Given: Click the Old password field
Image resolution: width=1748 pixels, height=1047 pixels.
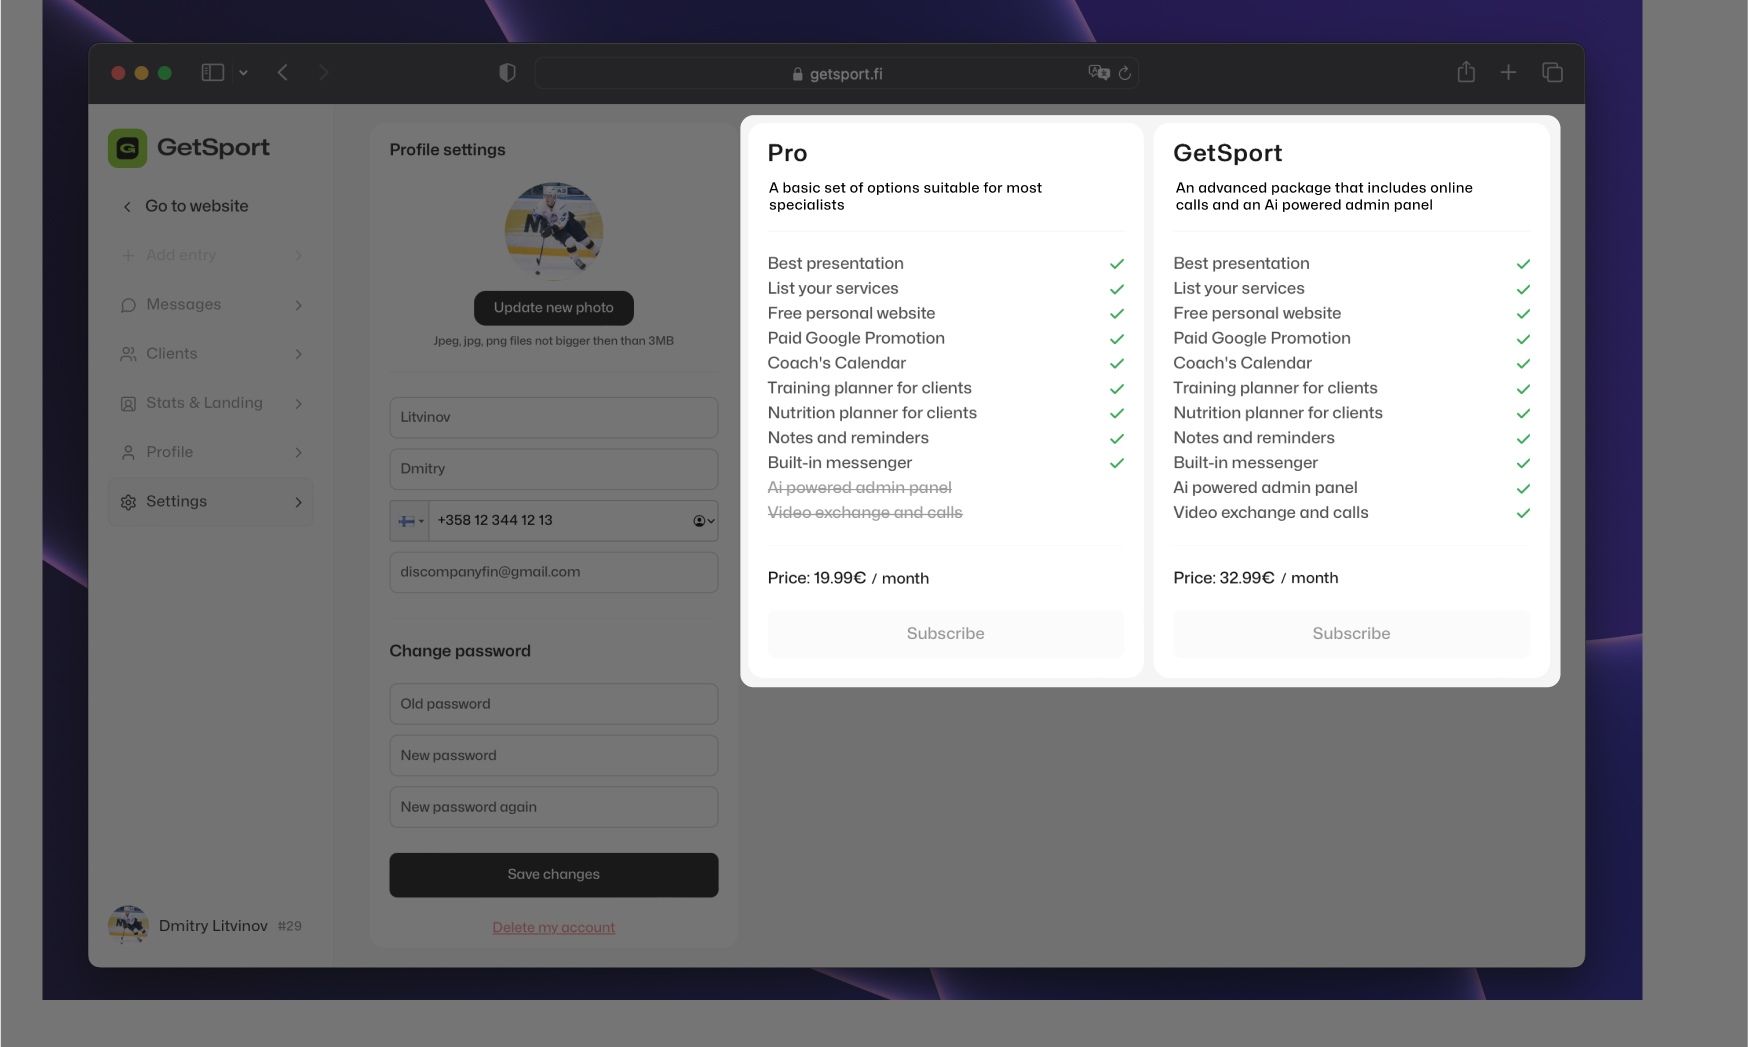Looking at the screenshot, I should [554, 704].
